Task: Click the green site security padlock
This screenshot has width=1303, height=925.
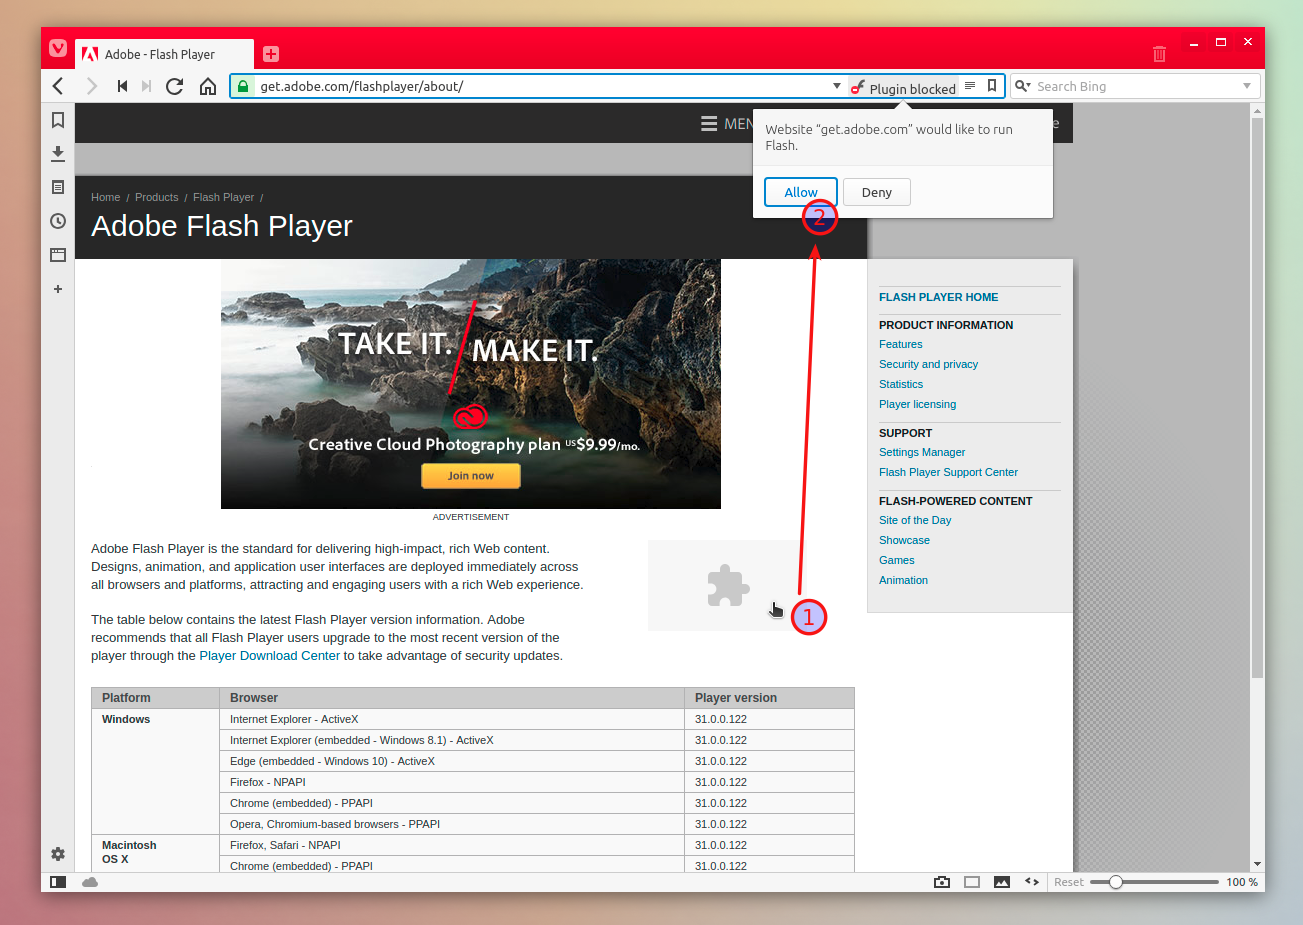Action: click(x=243, y=86)
